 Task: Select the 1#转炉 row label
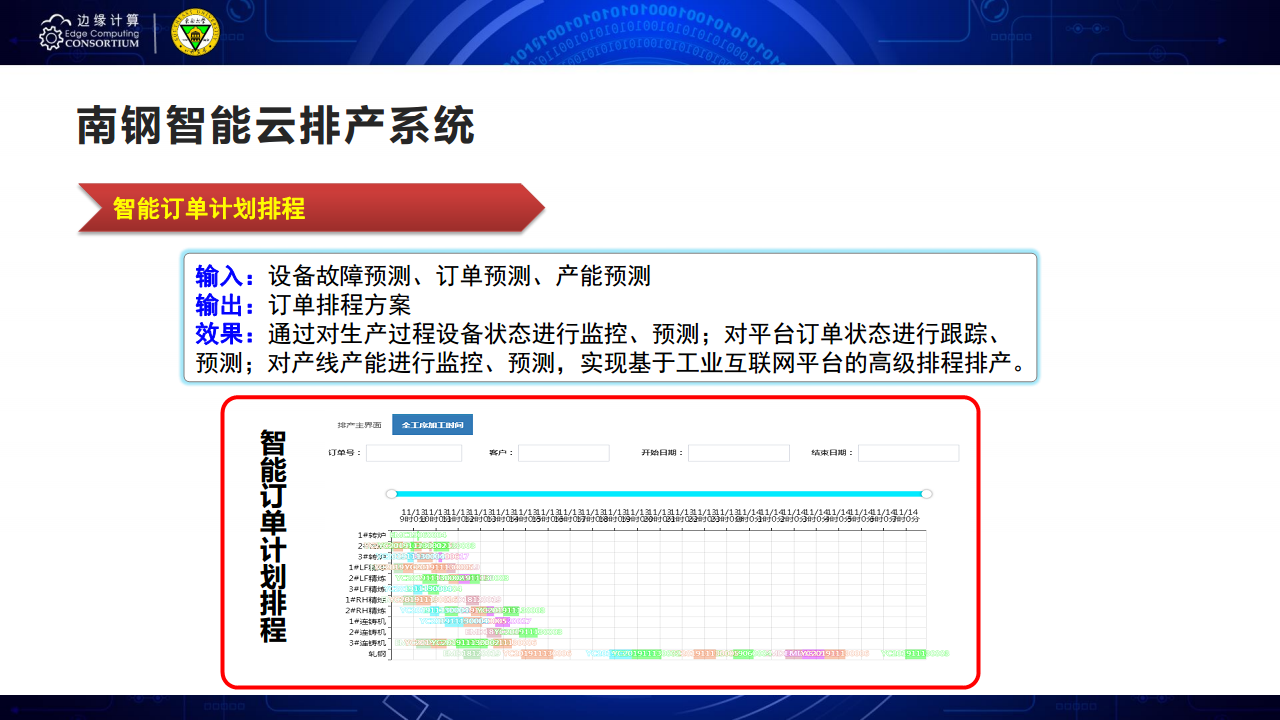click(373, 535)
